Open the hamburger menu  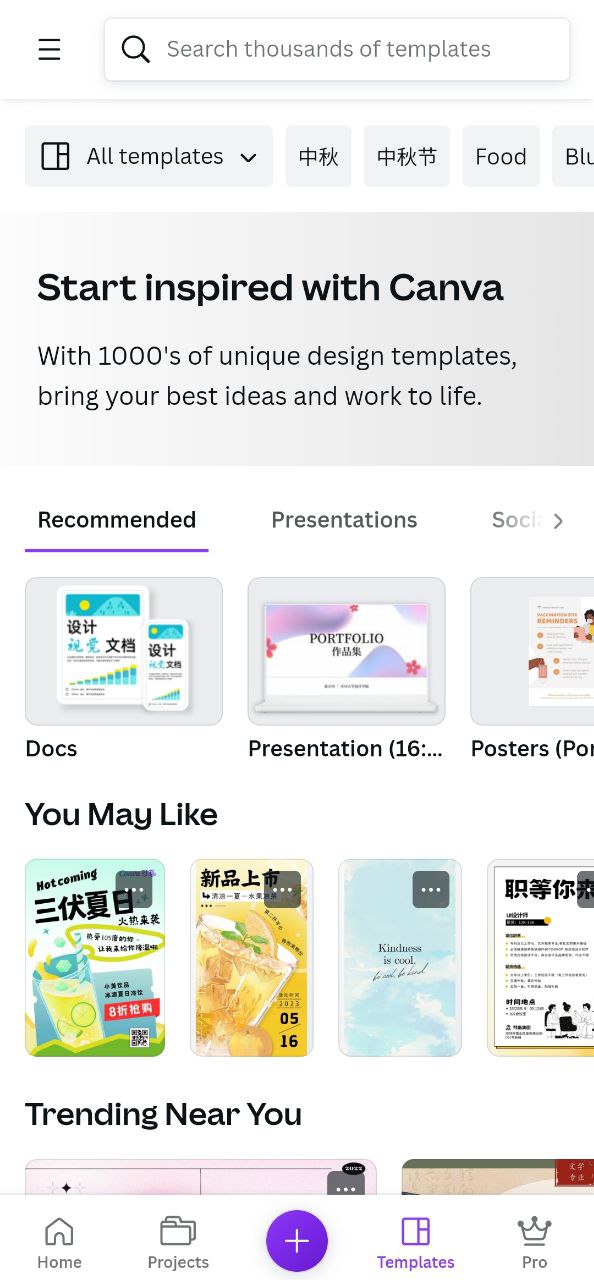(x=49, y=49)
